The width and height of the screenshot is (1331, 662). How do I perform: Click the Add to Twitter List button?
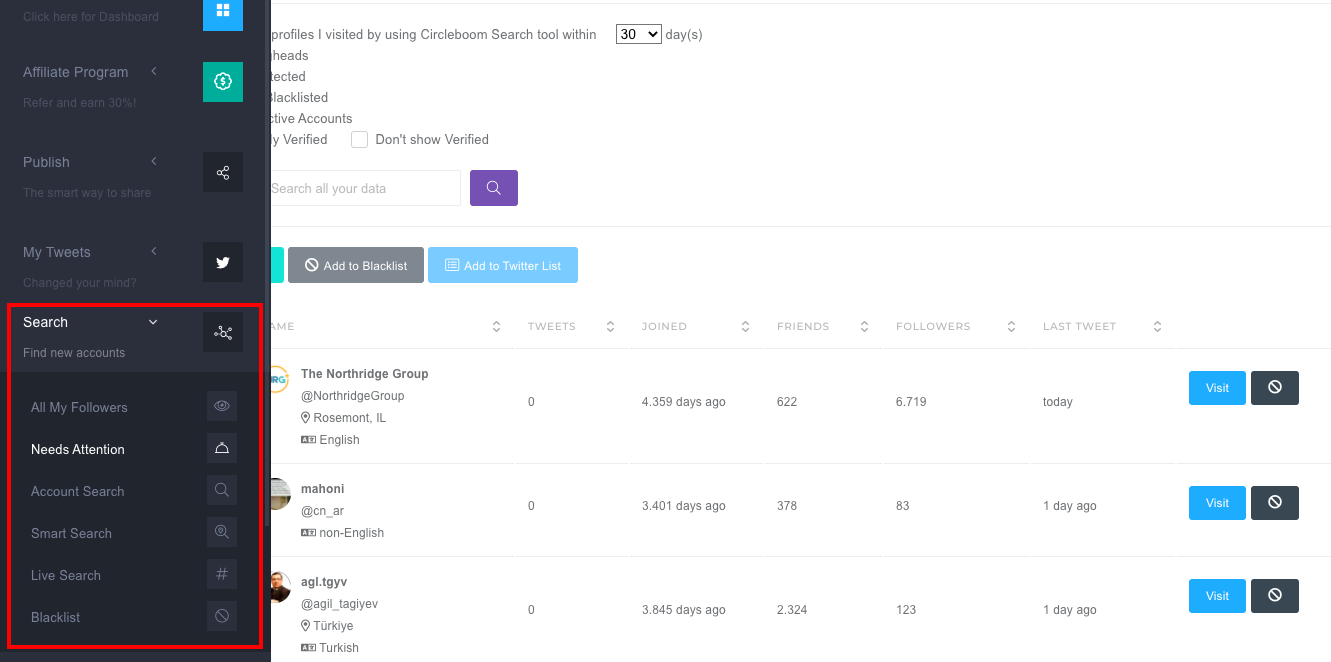point(503,265)
